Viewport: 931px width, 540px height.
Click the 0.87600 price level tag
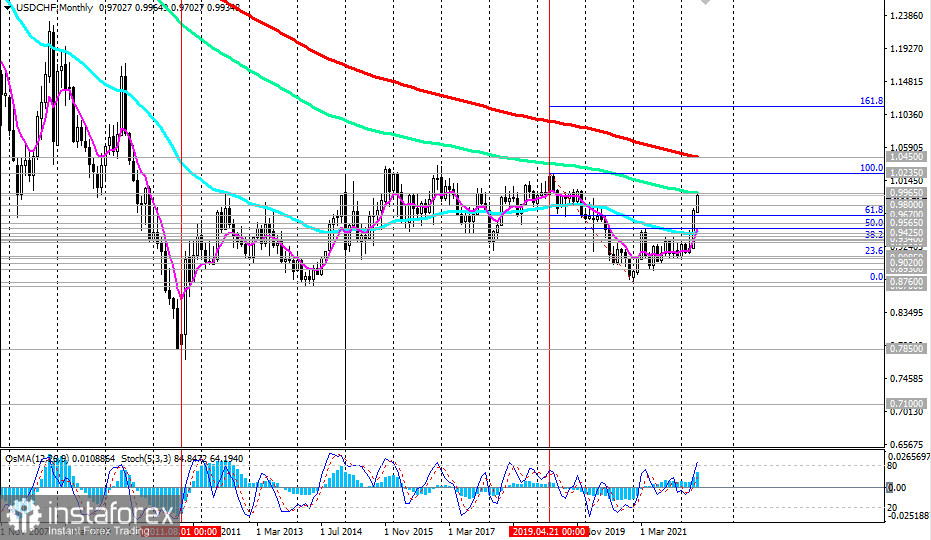907,284
